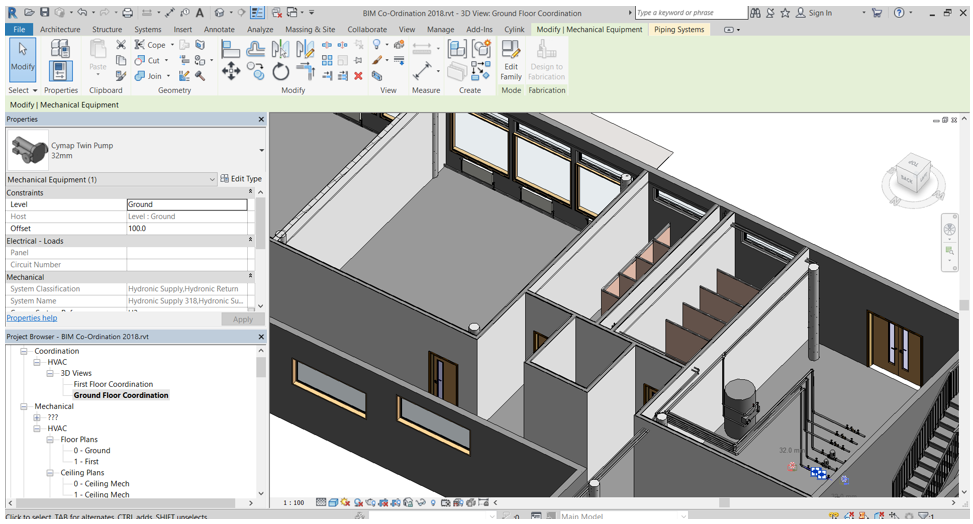Expand the ??? node under Mechanical
973x524 pixels.
[37, 417]
